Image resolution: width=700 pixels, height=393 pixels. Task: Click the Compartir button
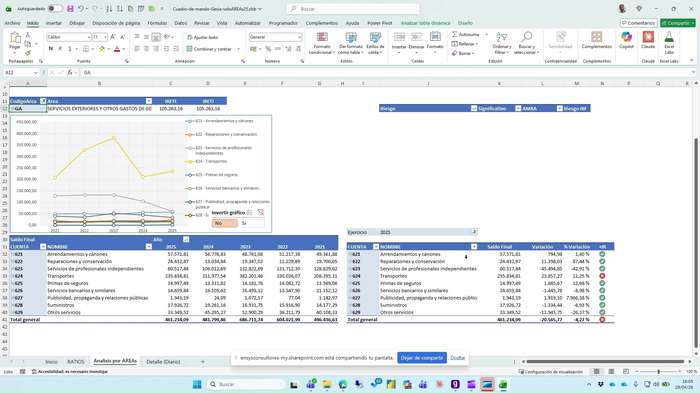point(678,23)
